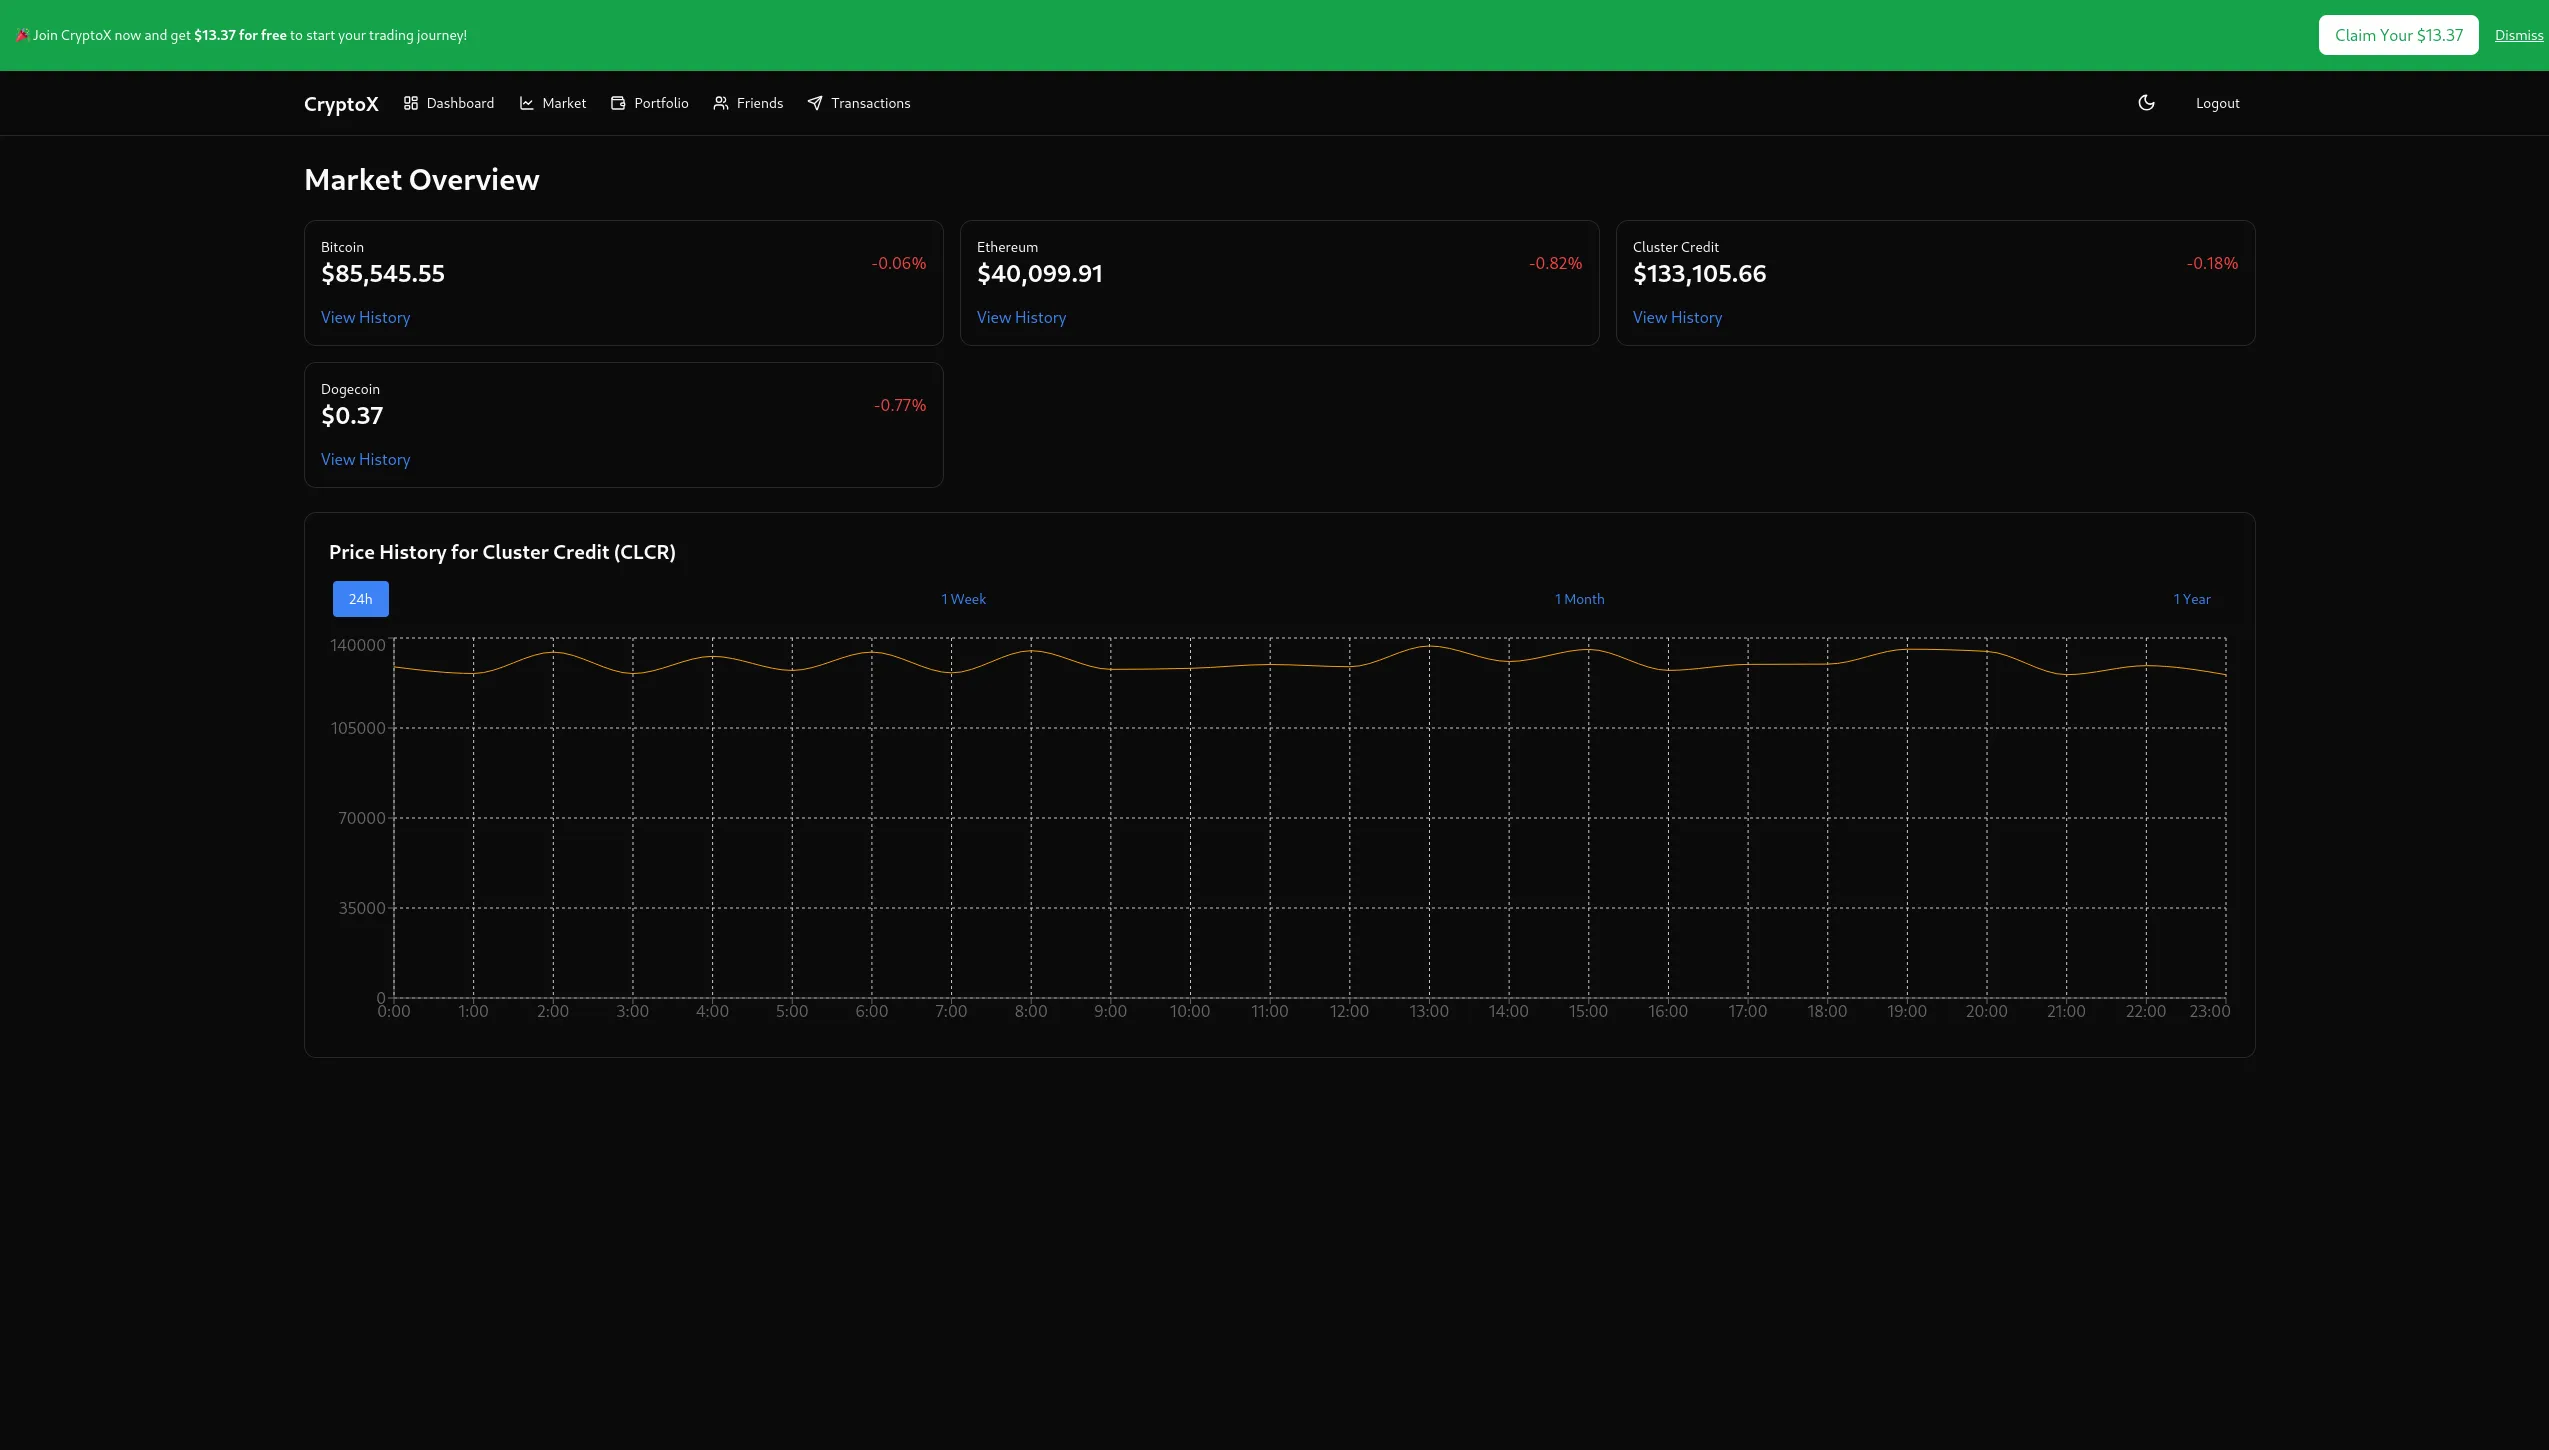Image resolution: width=2549 pixels, height=1450 pixels.
Task: View History for Bitcoin
Action: click(x=365, y=317)
